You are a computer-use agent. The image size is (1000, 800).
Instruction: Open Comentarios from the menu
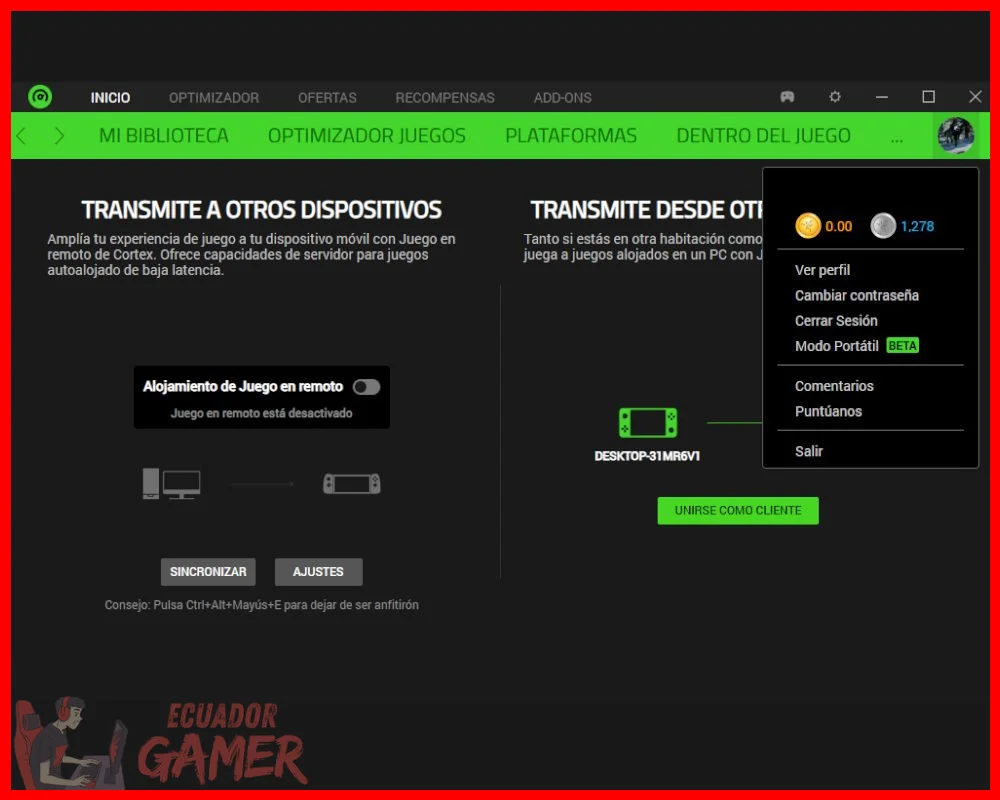click(834, 386)
